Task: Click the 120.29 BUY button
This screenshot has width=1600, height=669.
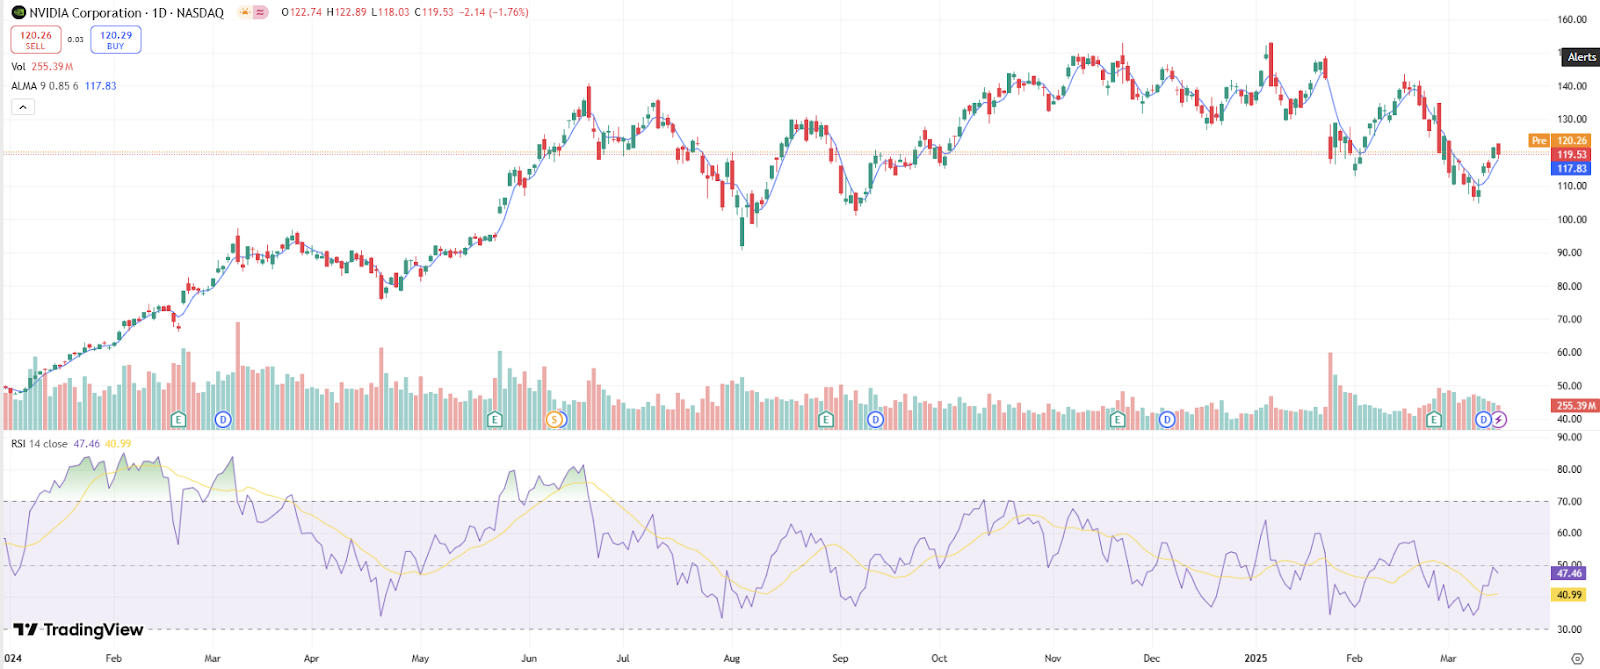Action: click(x=116, y=39)
